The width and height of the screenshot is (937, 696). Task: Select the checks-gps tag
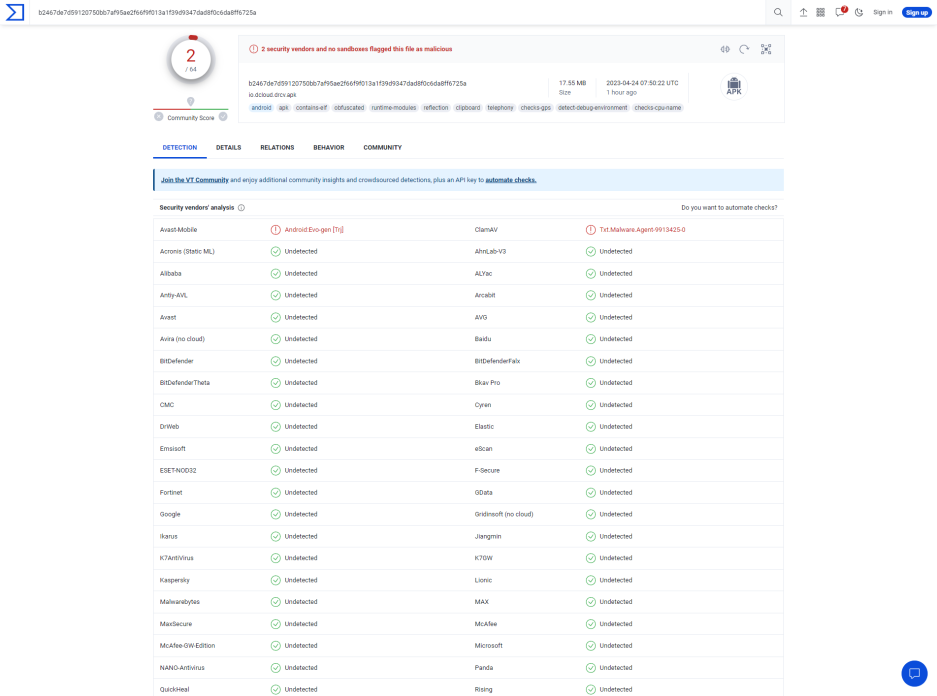(535, 108)
